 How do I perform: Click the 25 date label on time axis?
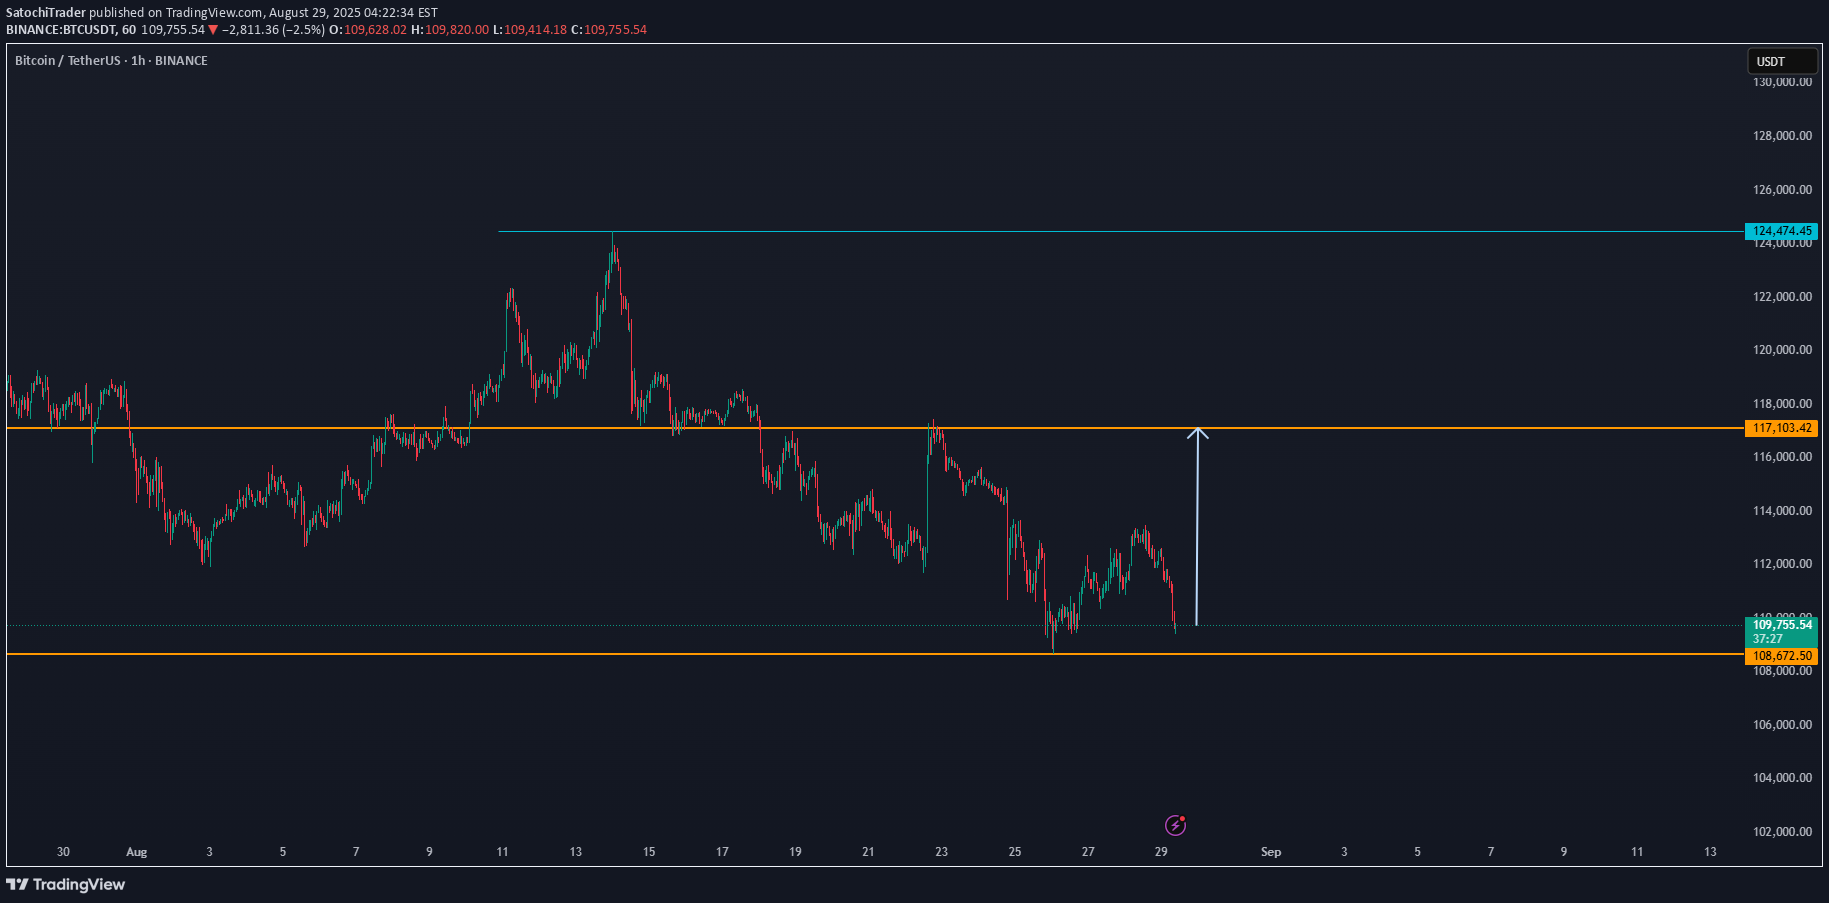click(x=1015, y=852)
